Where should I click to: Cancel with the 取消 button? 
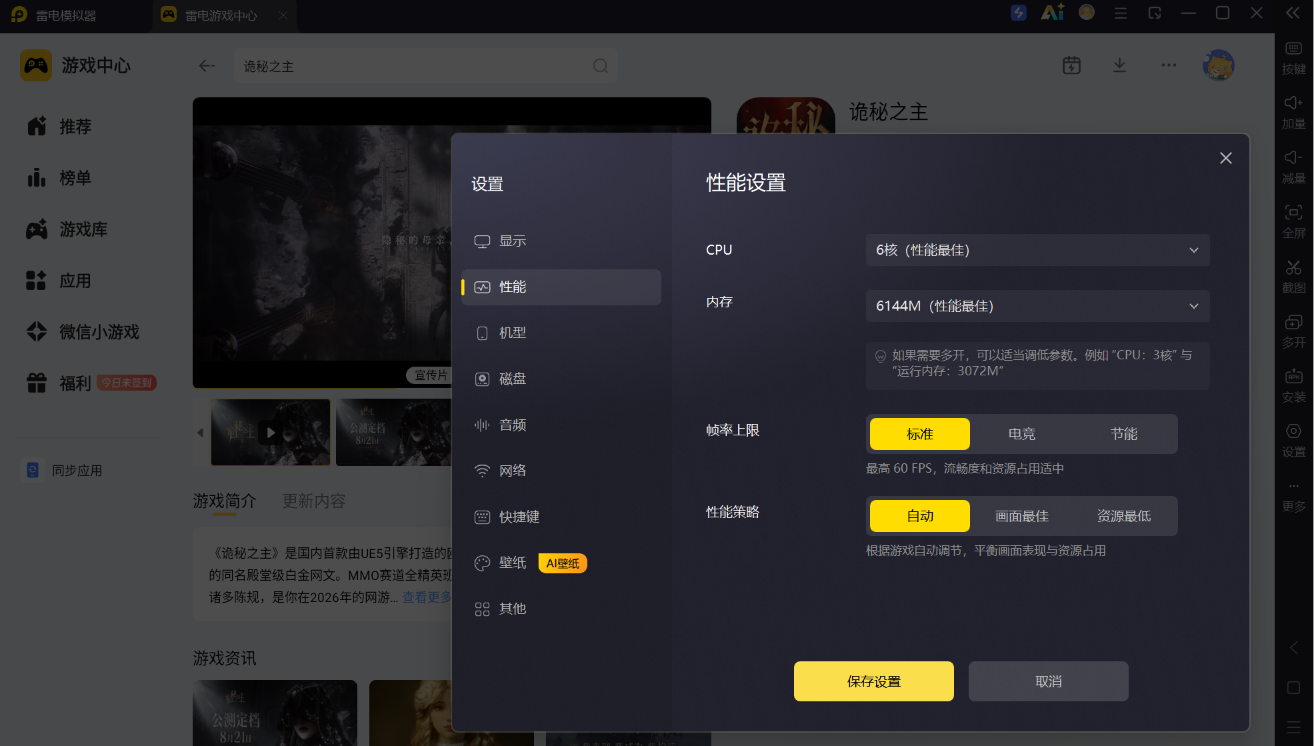click(x=1049, y=681)
